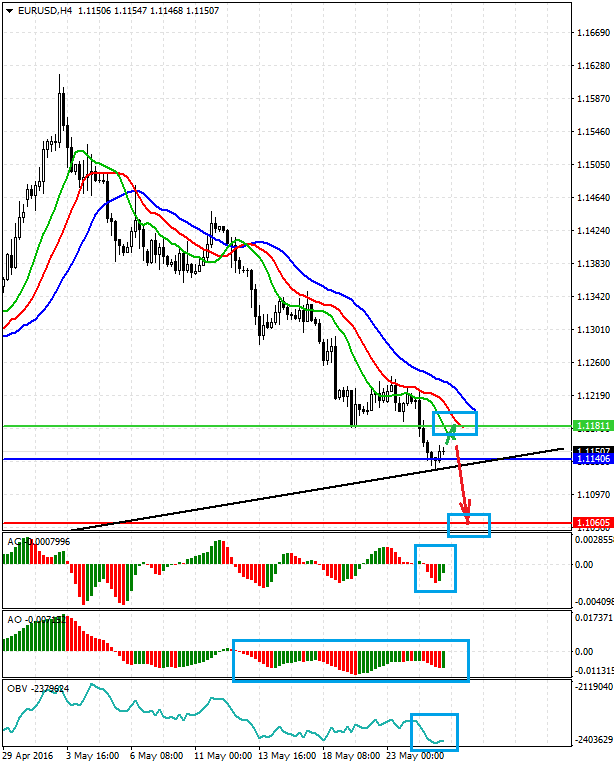Click the 3 May 16:00 date marker
Screen dimensions: 614x767
[x=92, y=757]
